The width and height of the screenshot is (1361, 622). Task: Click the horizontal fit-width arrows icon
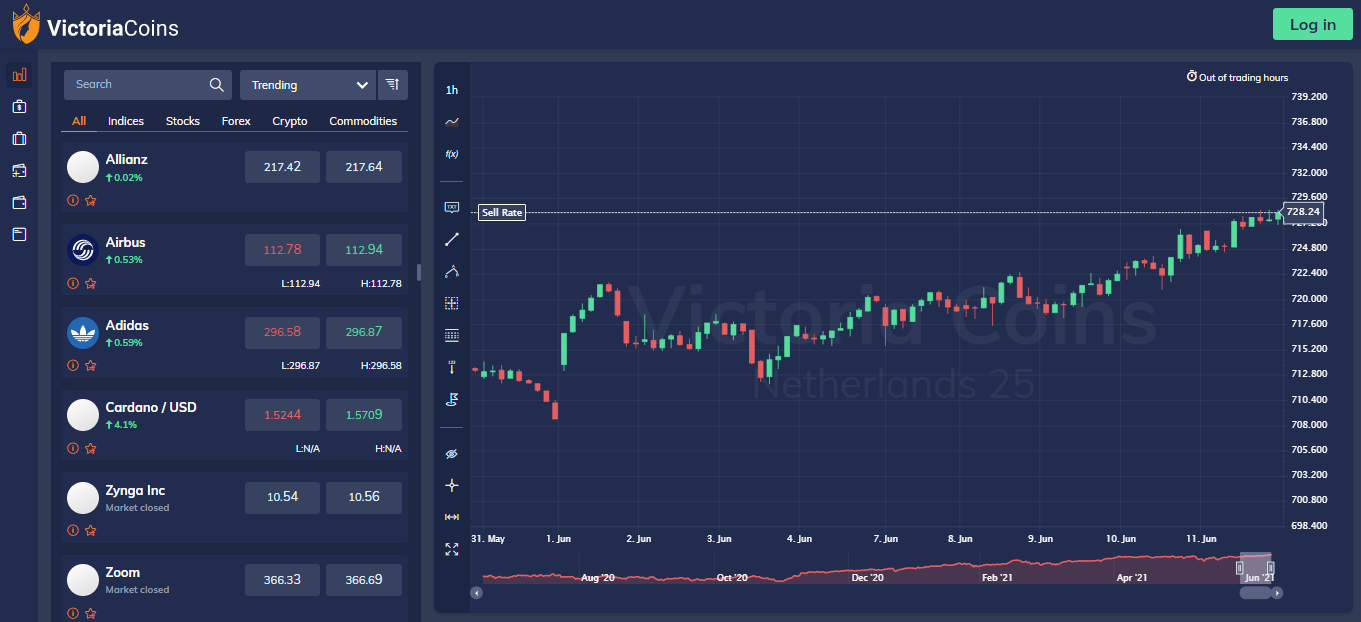coord(452,517)
